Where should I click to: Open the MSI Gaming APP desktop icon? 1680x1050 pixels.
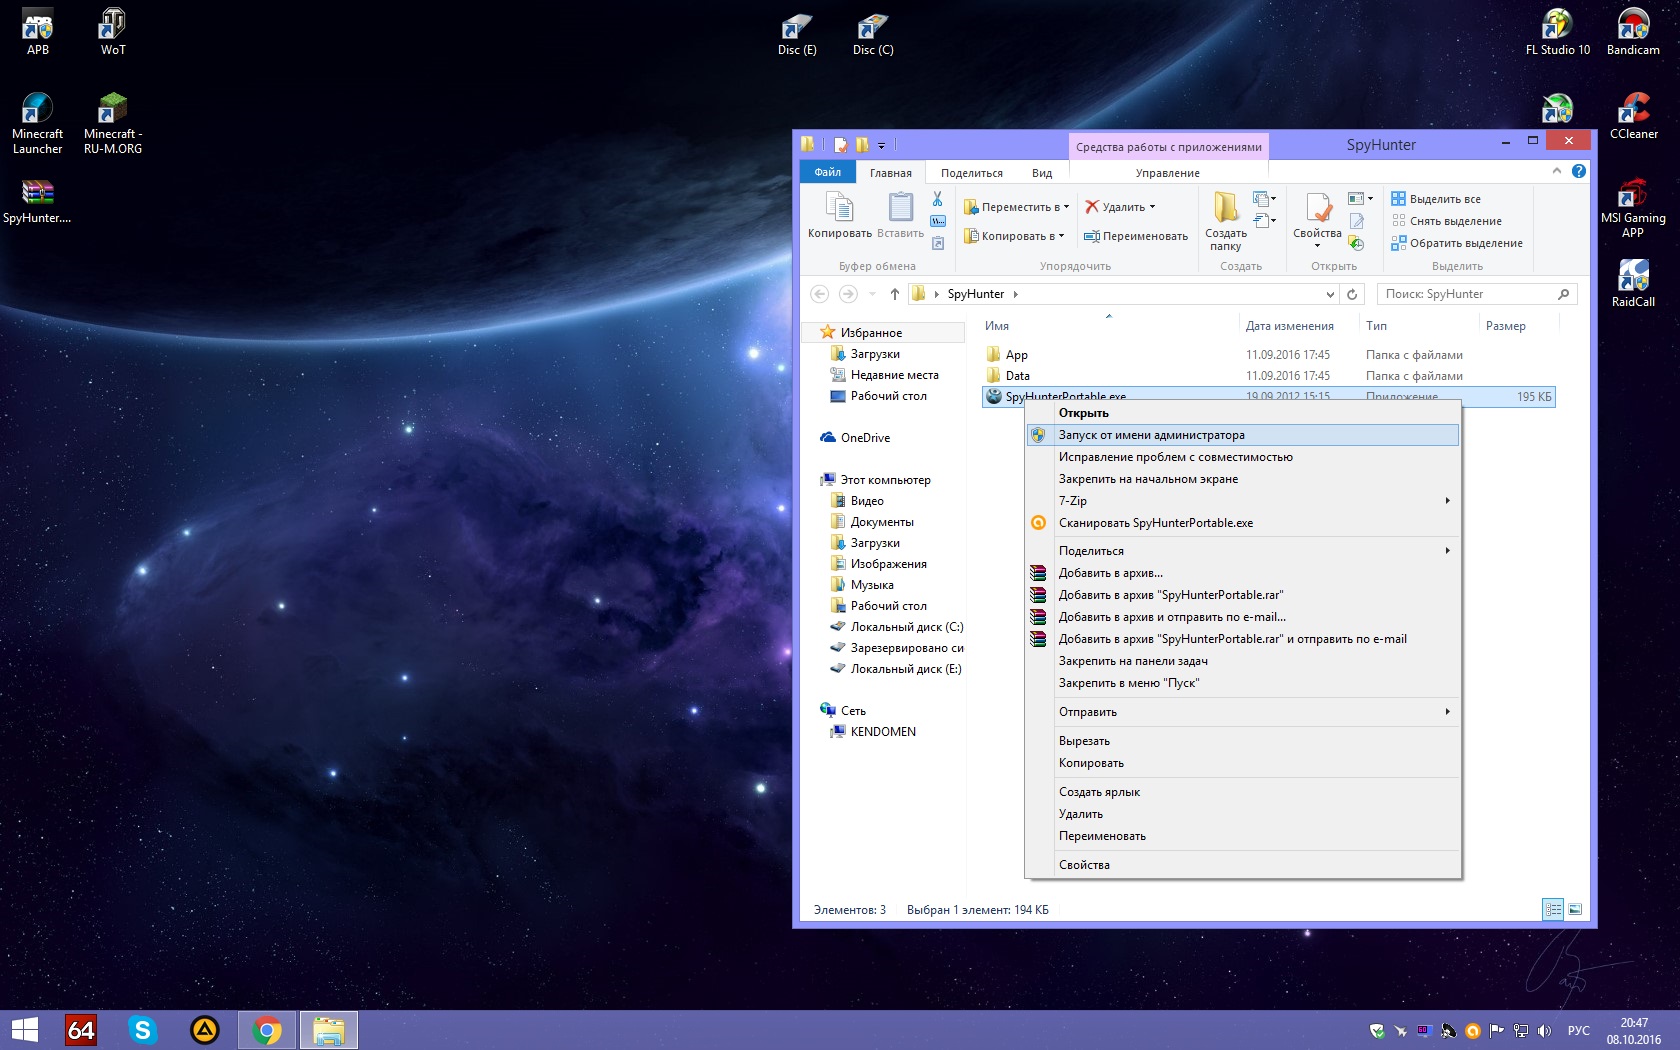[x=1633, y=208]
